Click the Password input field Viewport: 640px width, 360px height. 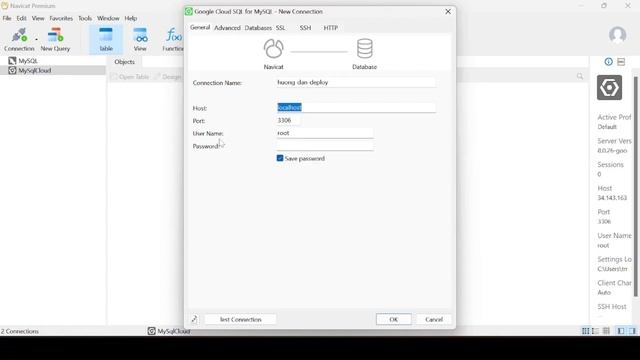324,146
